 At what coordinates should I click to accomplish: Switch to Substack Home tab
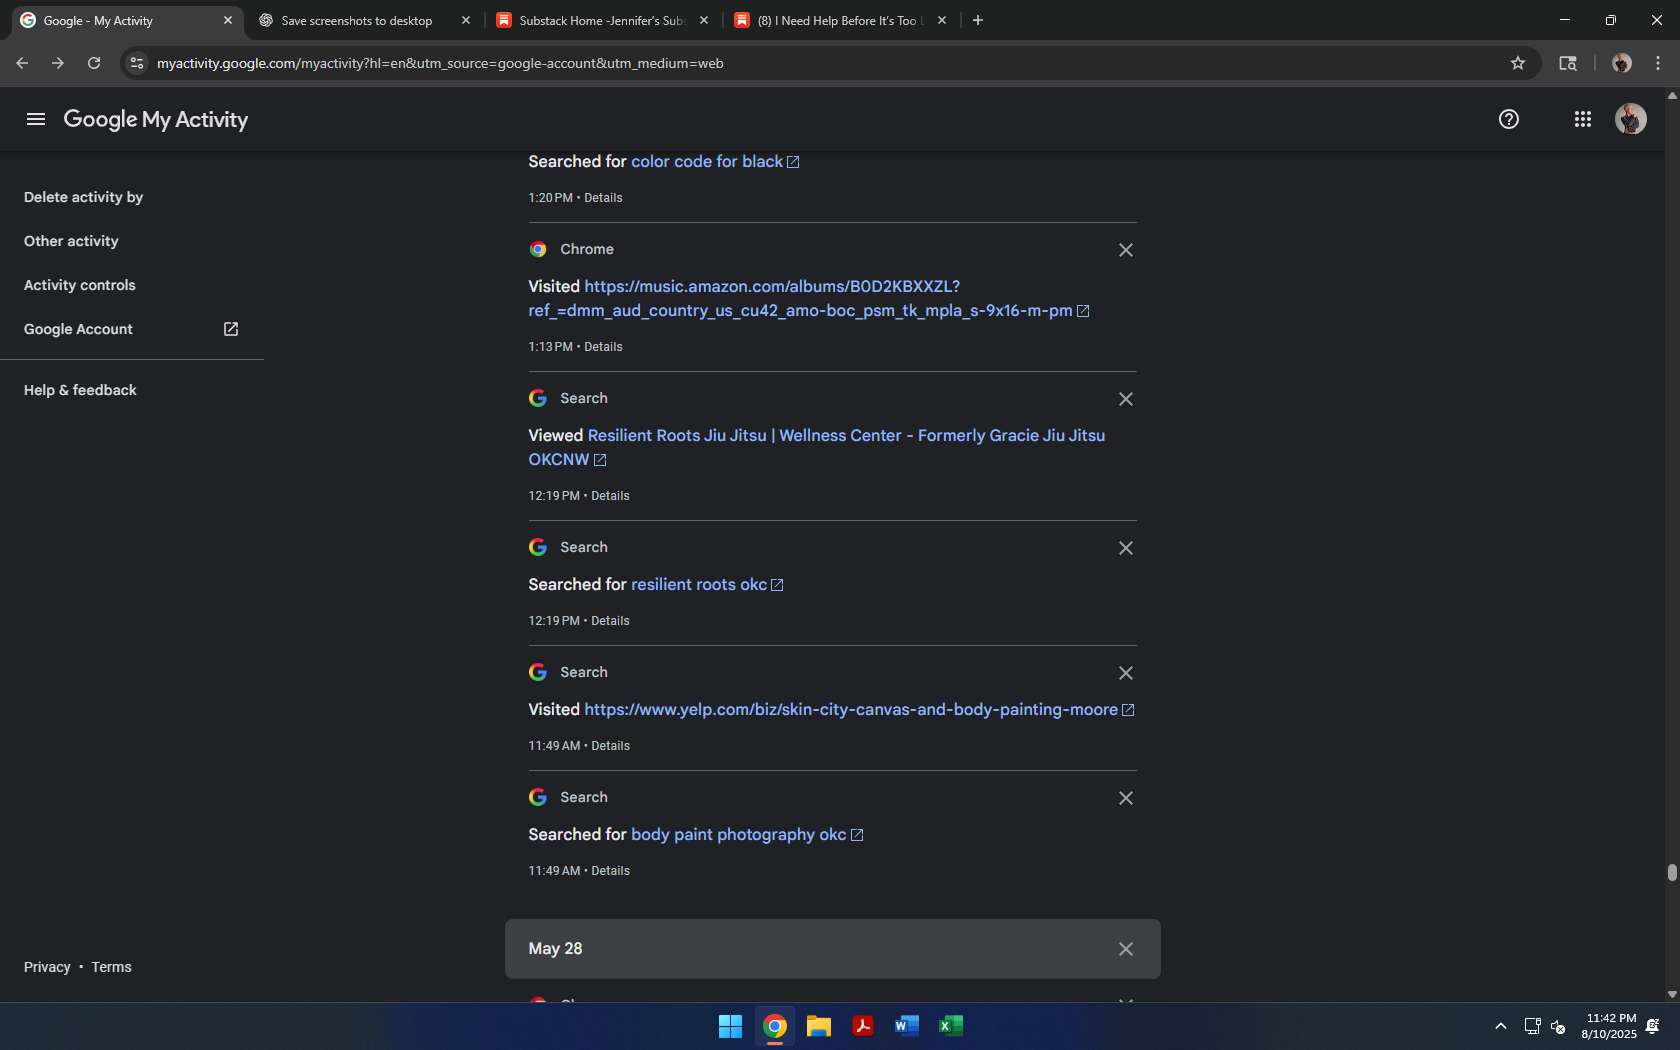click(603, 20)
